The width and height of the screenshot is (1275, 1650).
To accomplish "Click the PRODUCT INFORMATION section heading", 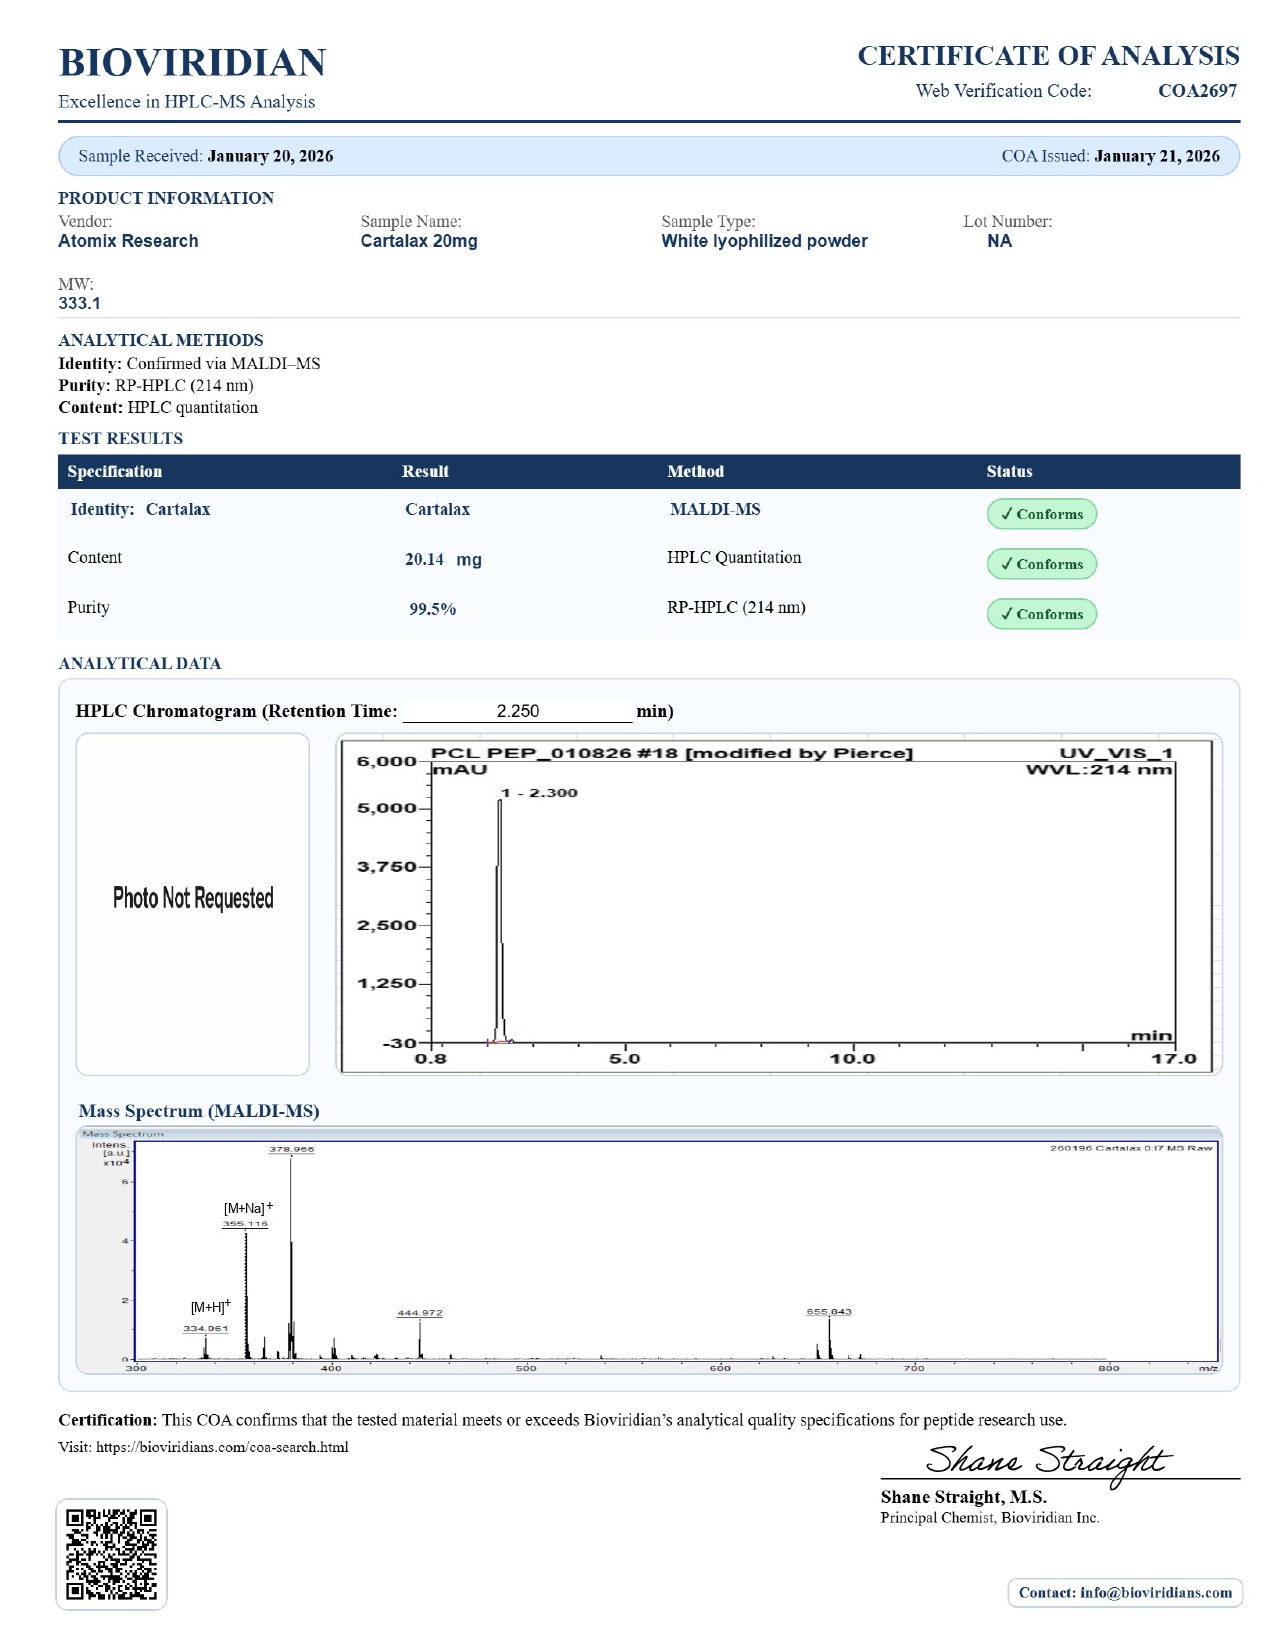I will coord(166,198).
